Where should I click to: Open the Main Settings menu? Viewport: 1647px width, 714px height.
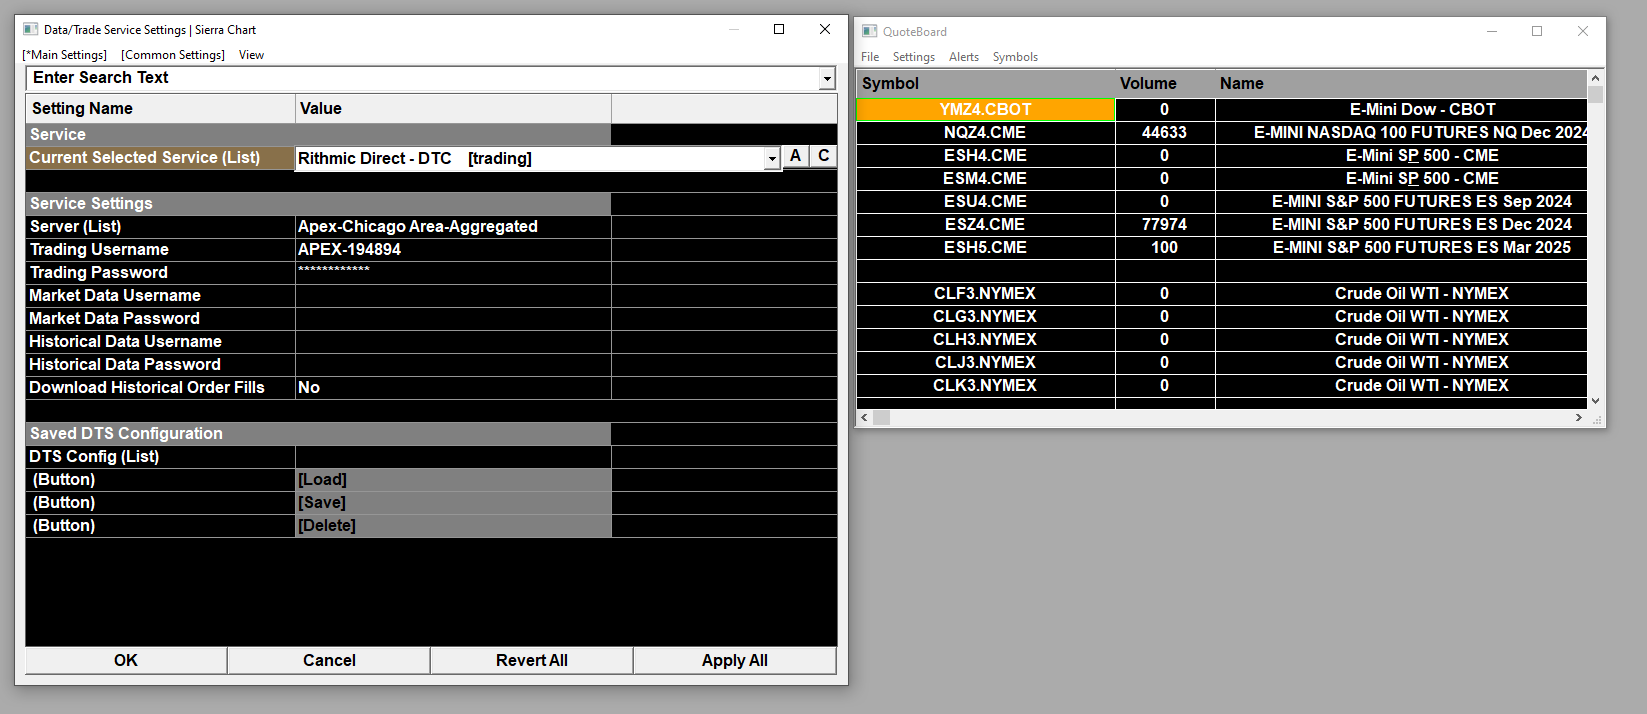click(x=64, y=55)
